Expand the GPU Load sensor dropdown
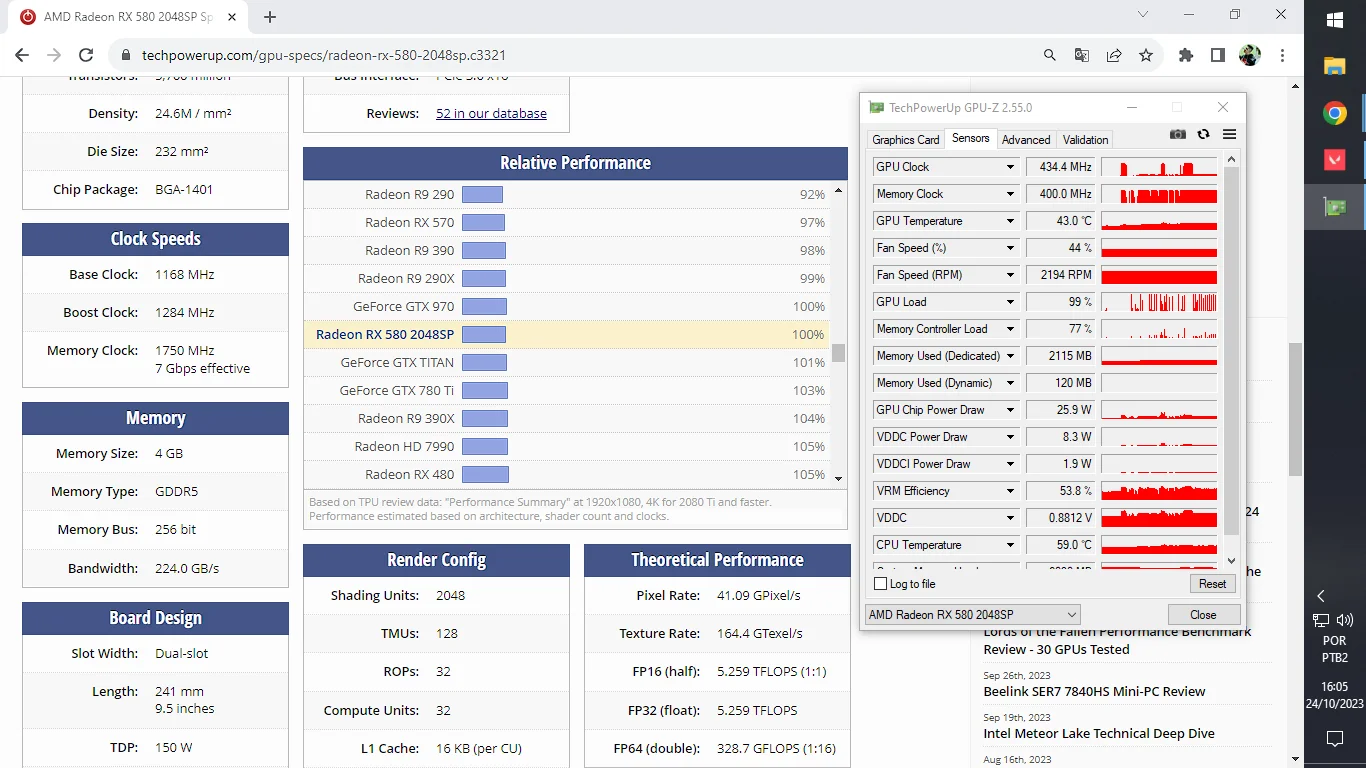The height and width of the screenshot is (768, 1366). click(1010, 302)
